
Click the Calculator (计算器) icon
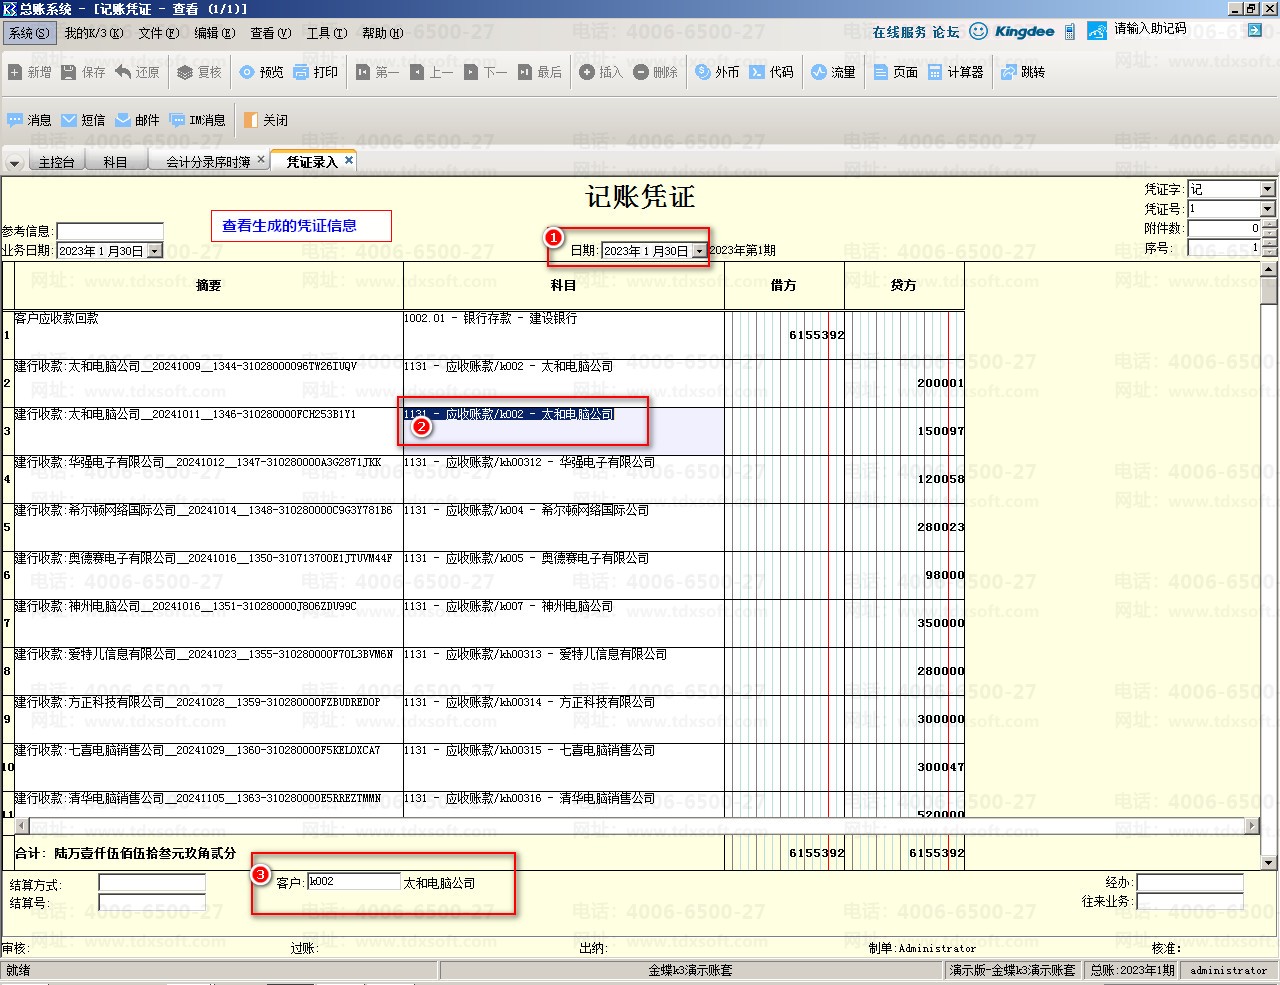(x=935, y=72)
